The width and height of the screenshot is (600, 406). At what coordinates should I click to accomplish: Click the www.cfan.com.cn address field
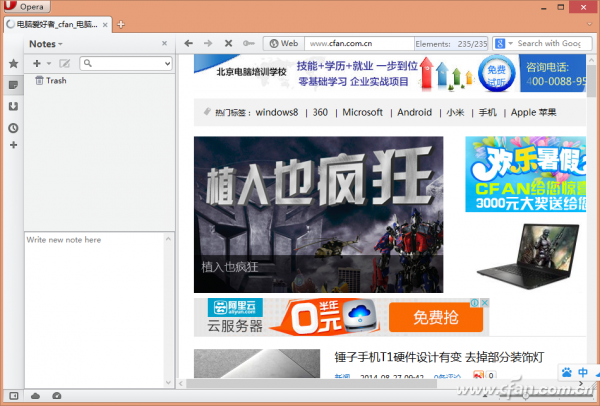tap(359, 44)
